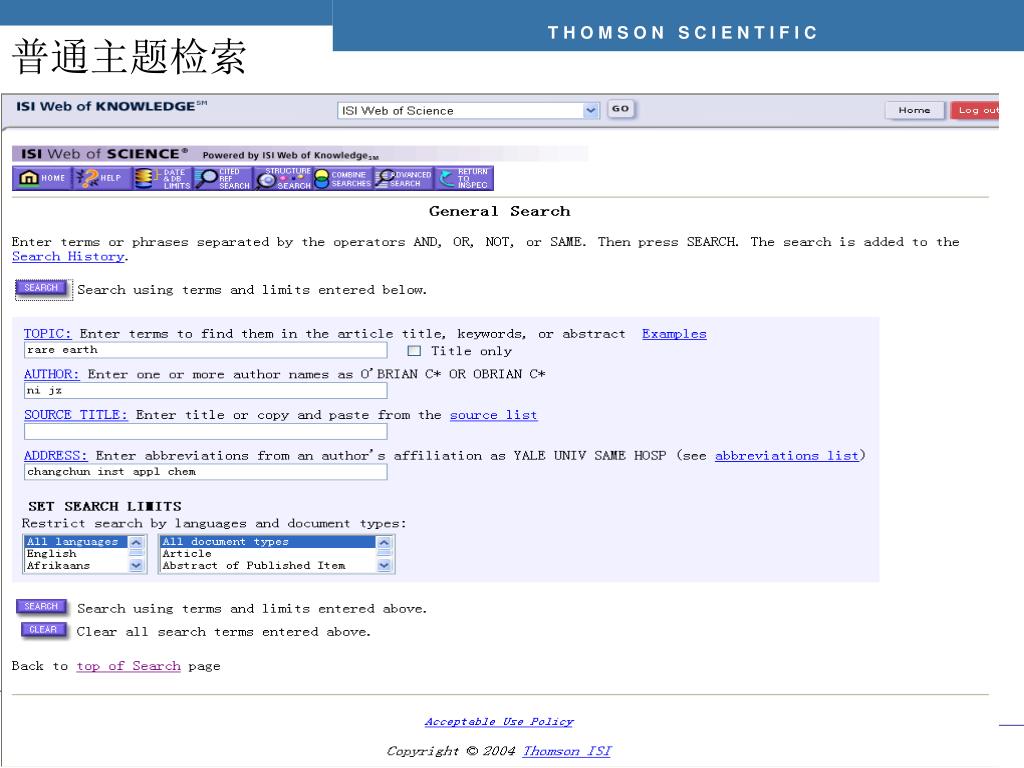Open the Home toolbar icon in Web of Science
The width and height of the screenshot is (1024, 768).
[x=42, y=178]
